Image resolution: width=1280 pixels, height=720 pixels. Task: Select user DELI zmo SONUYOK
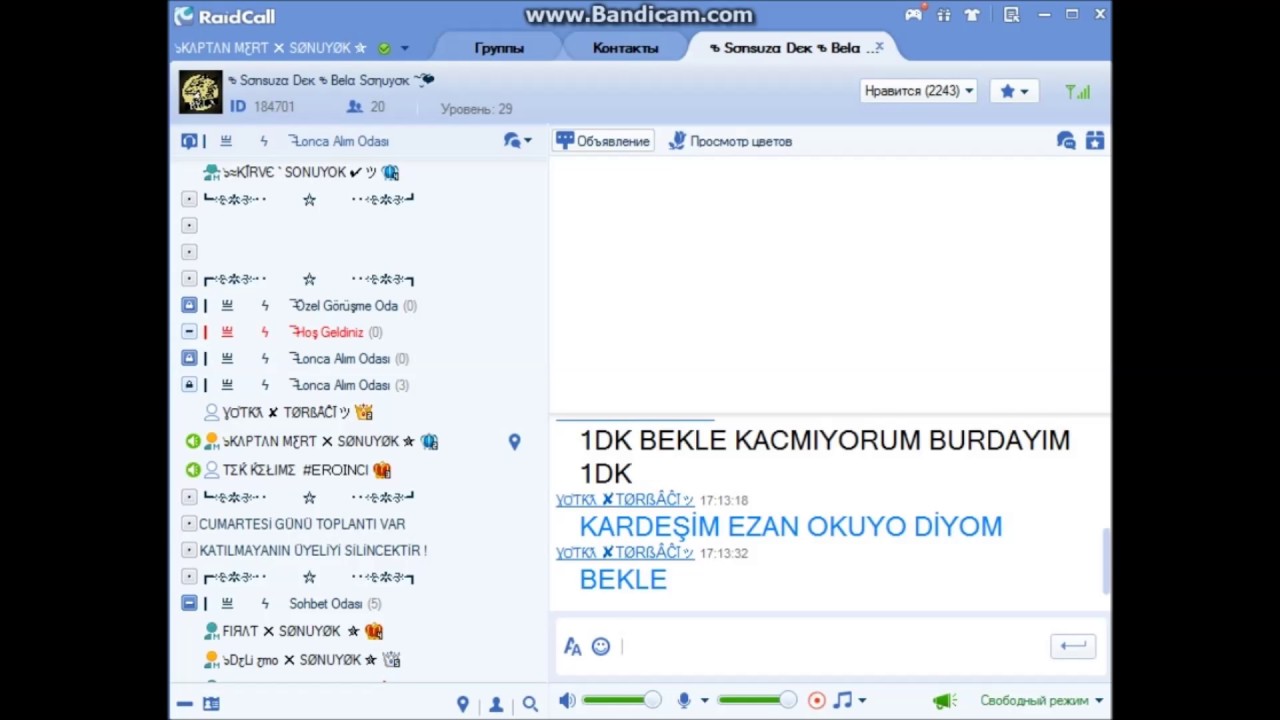[x=302, y=660]
